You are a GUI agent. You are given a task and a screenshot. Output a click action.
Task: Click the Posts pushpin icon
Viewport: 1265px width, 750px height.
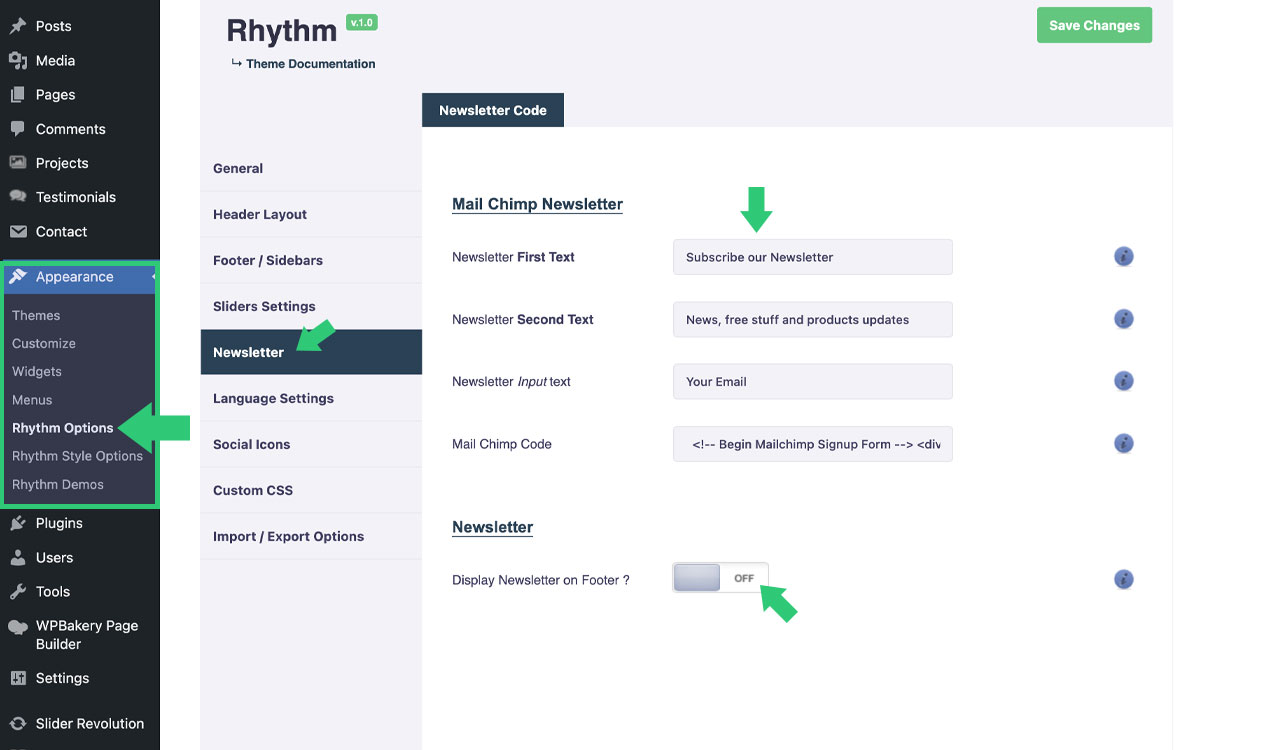[18, 26]
